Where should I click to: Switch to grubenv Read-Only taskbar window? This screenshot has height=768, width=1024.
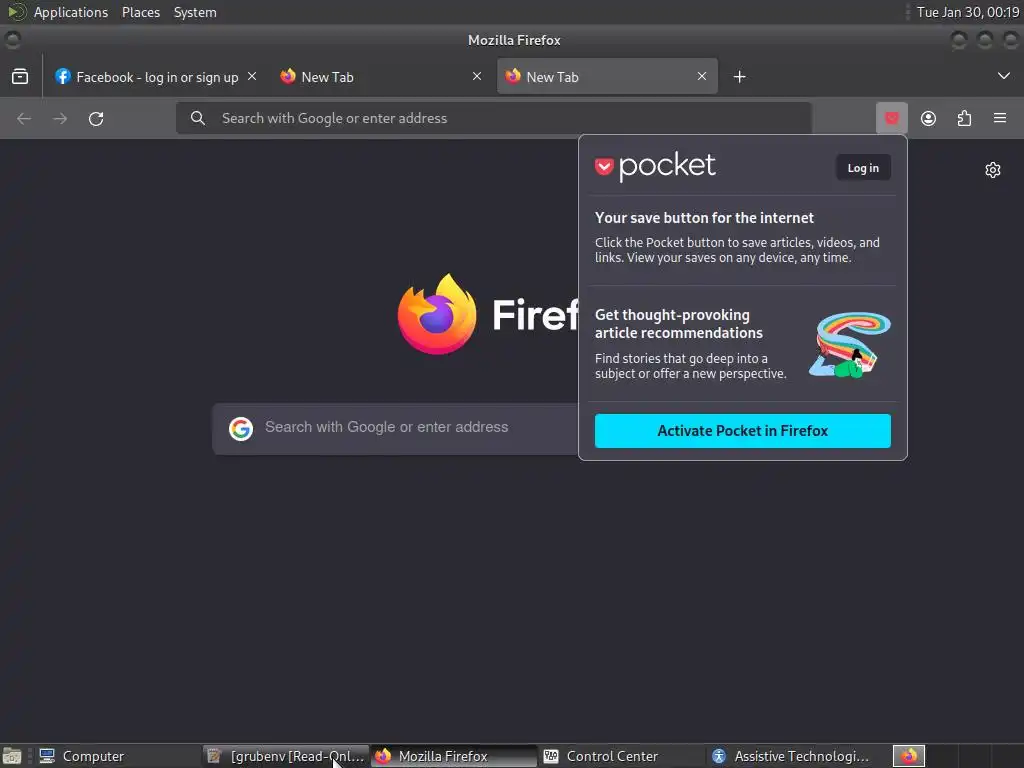point(285,756)
